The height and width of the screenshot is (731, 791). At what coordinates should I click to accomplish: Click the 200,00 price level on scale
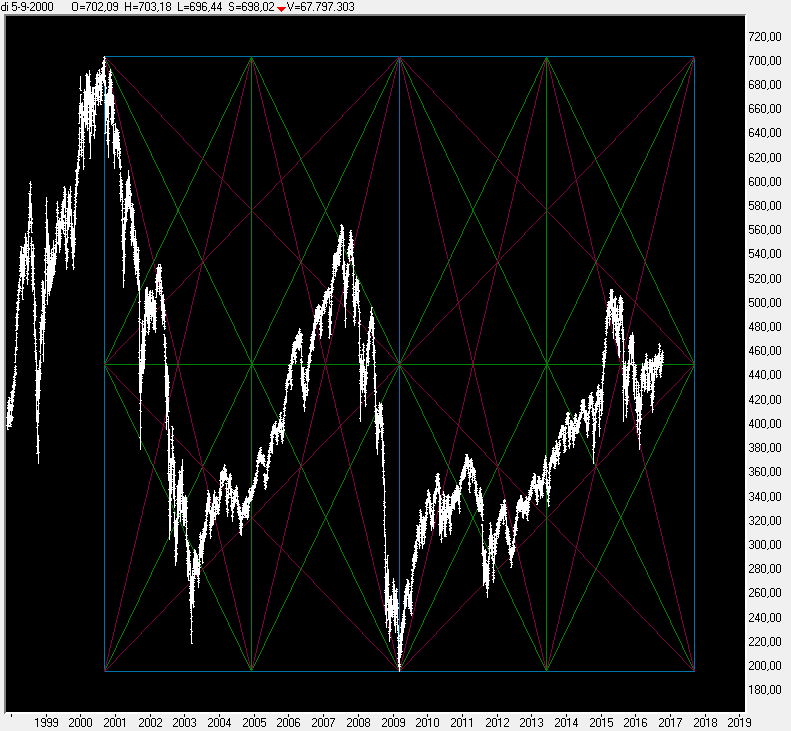765,666
